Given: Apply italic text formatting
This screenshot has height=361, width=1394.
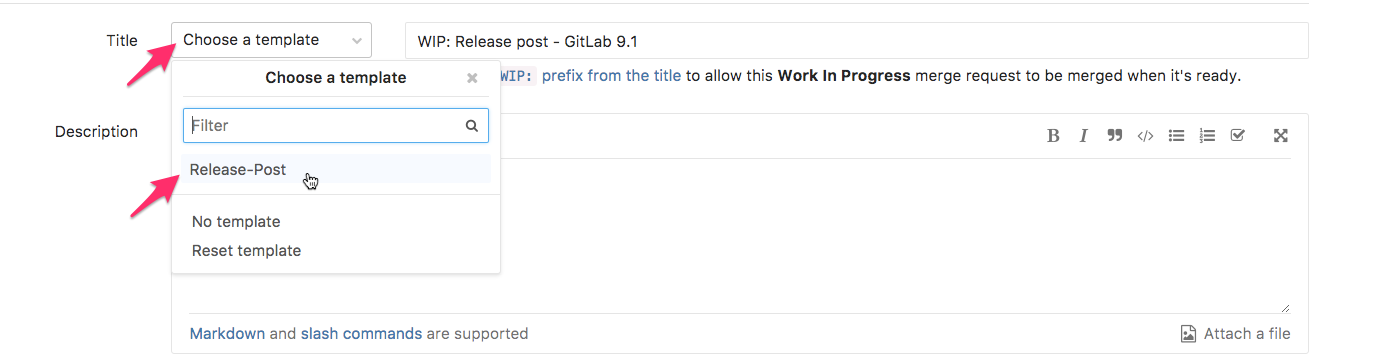Looking at the screenshot, I should (x=1083, y=136).
